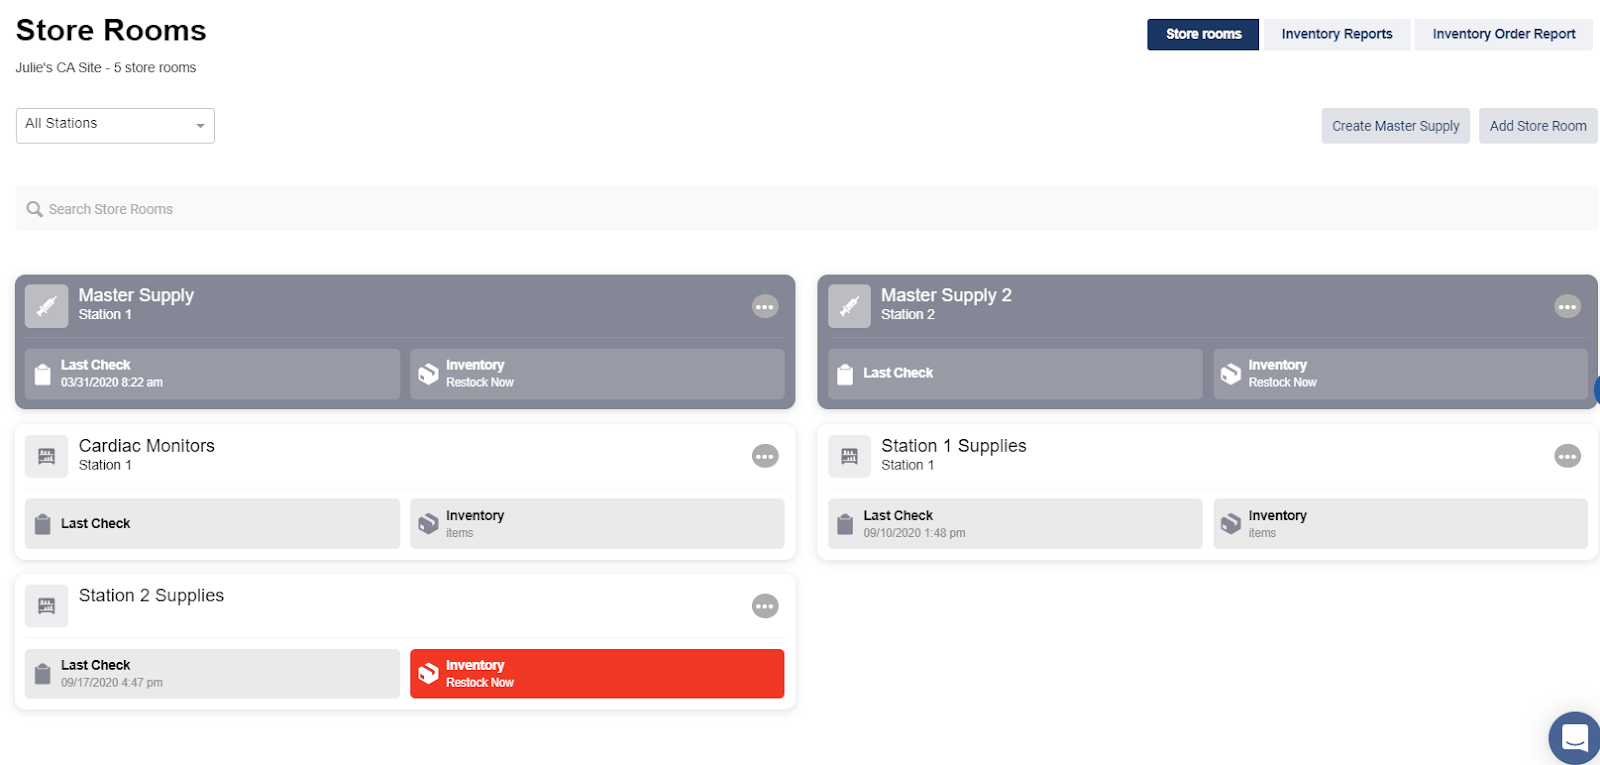Viewport: 1600px width, 765px height.
Task: Open options menu for Station 2 Supplies
Action: 765,606
